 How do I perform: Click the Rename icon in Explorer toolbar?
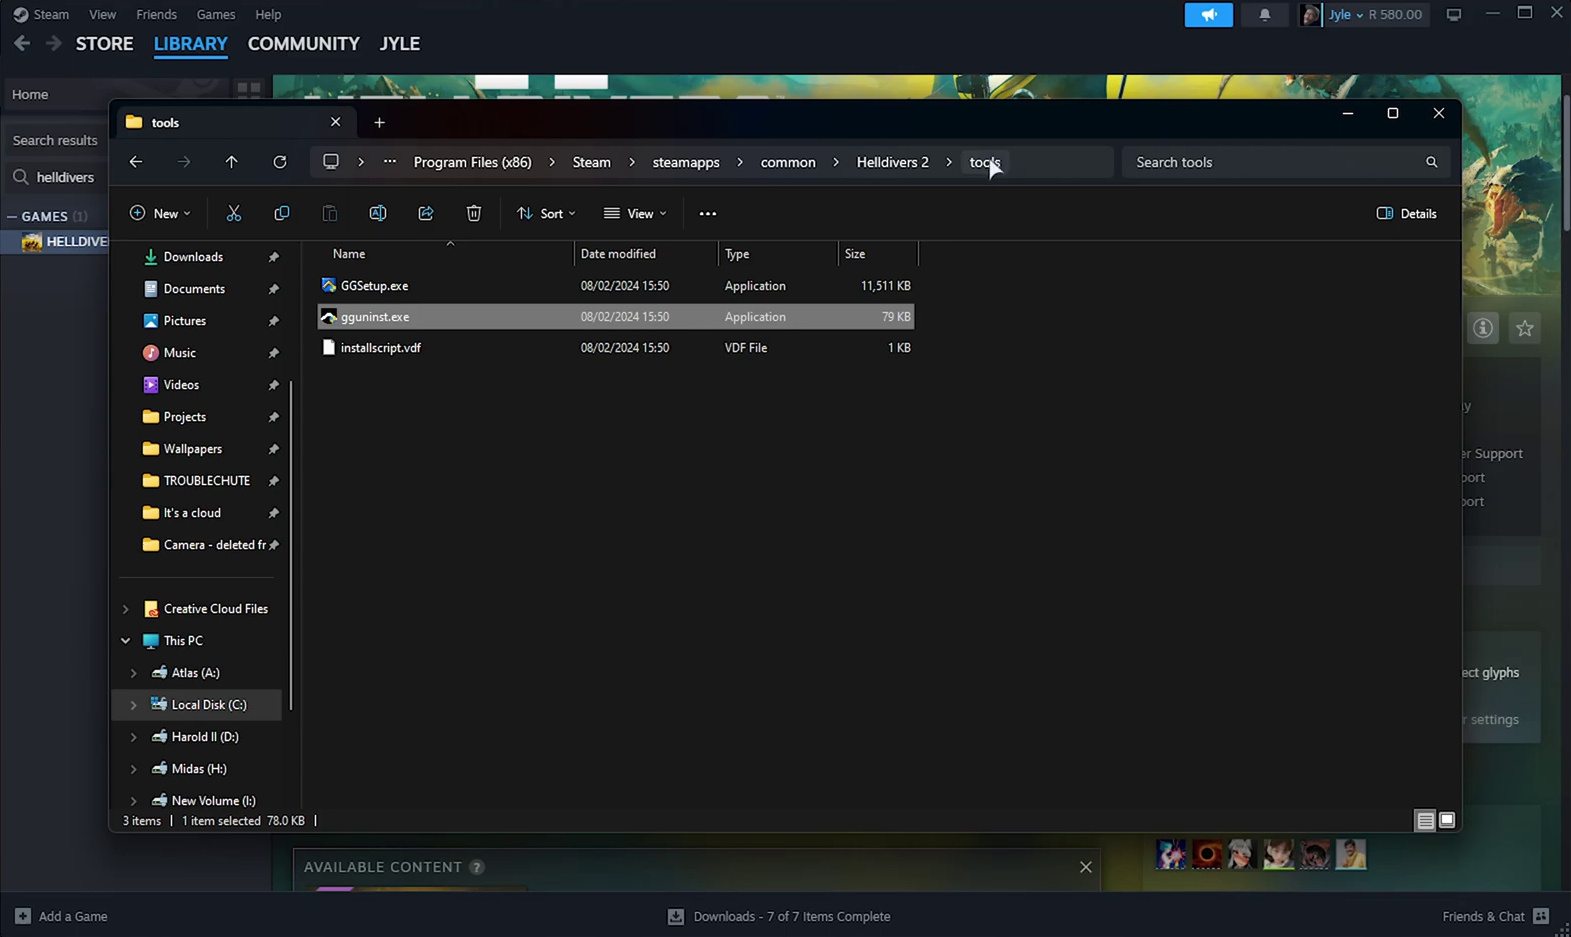(x=378, y=213)
